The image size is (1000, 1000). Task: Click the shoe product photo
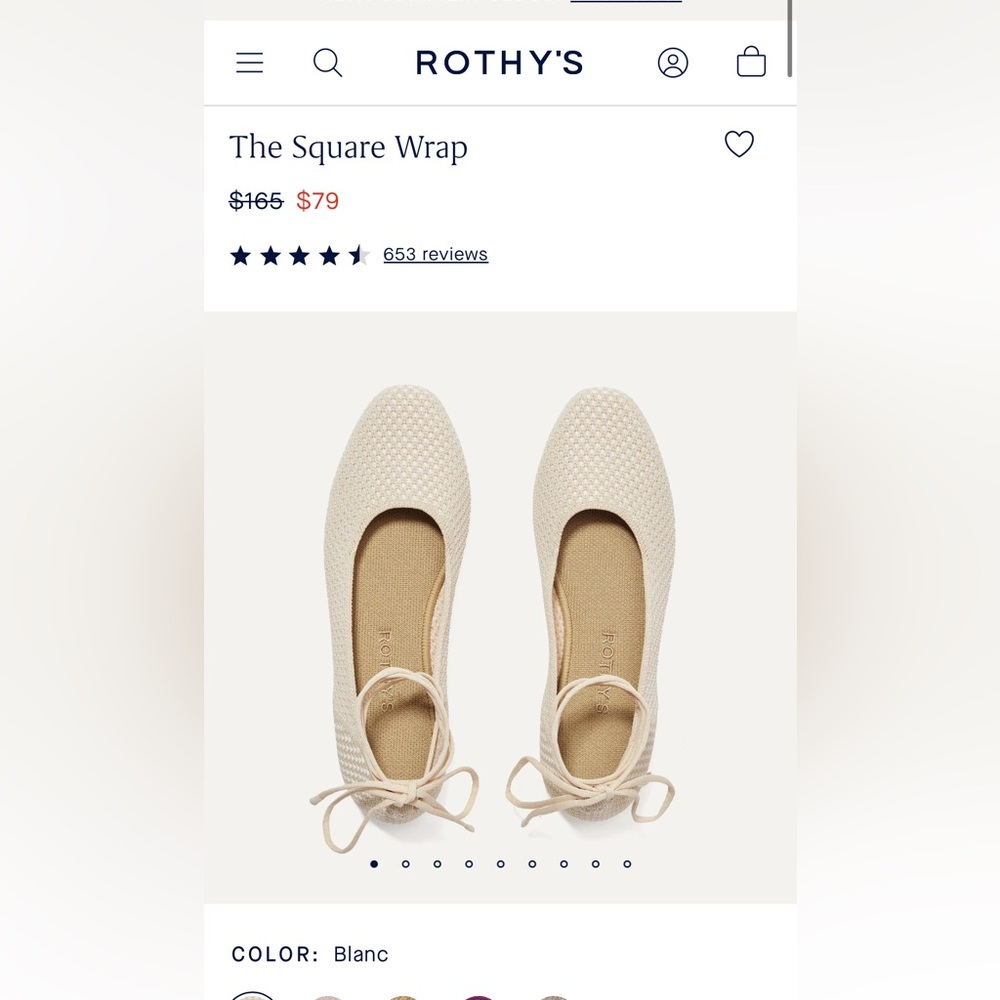point(500,600)
